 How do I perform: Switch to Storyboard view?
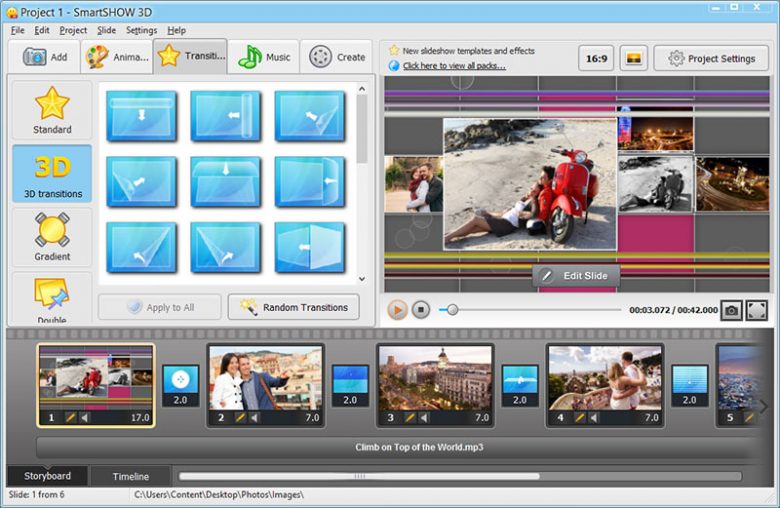click(x=47, y=476)
